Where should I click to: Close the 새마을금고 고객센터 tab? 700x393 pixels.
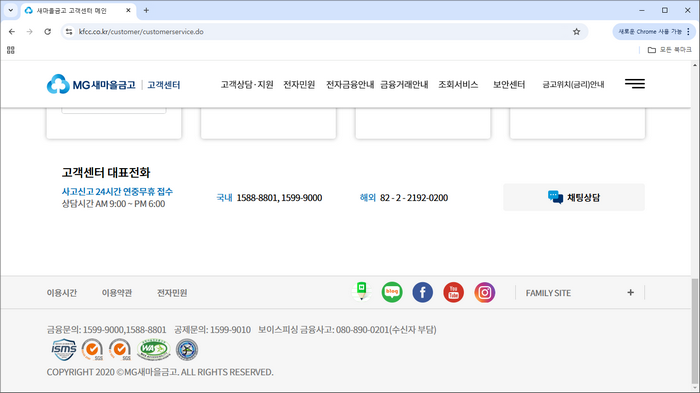(x=128, y=10)
